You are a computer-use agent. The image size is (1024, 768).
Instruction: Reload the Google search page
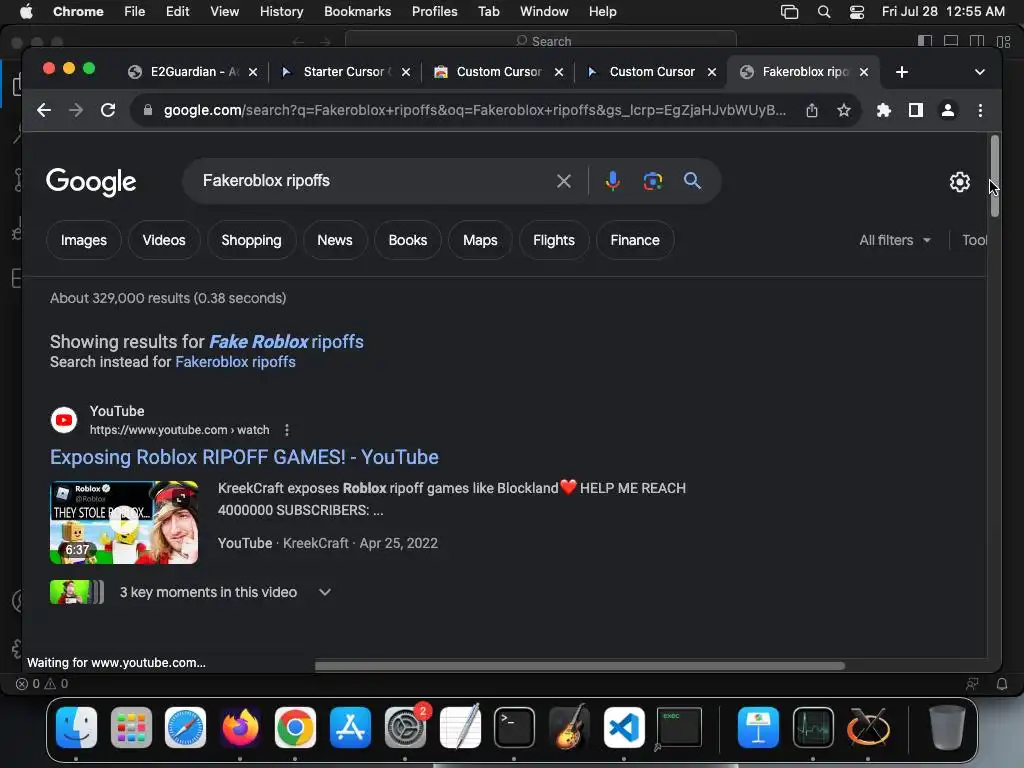(x=108, y=110)
